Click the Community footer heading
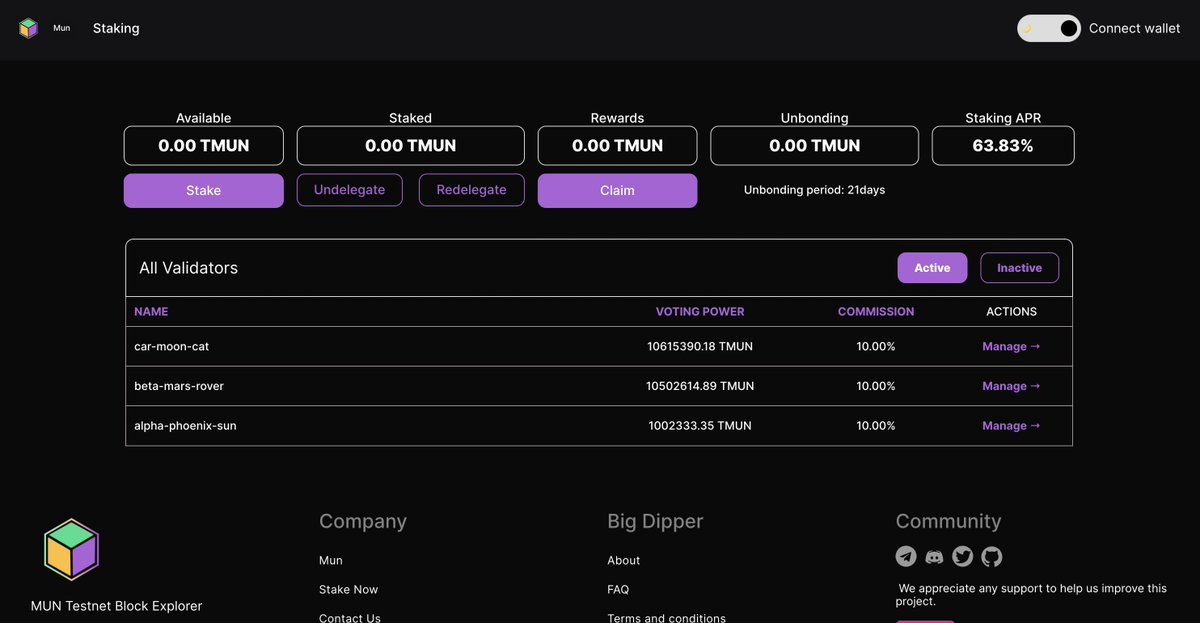This screenshot has height=623, width=1200. tap(948, 522)
